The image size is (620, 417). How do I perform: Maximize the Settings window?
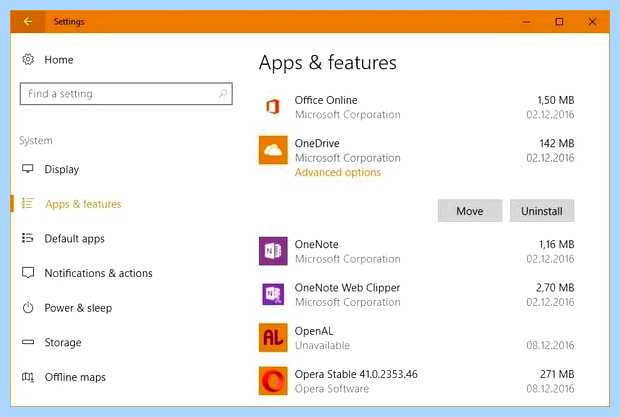(x=559, y=22)
